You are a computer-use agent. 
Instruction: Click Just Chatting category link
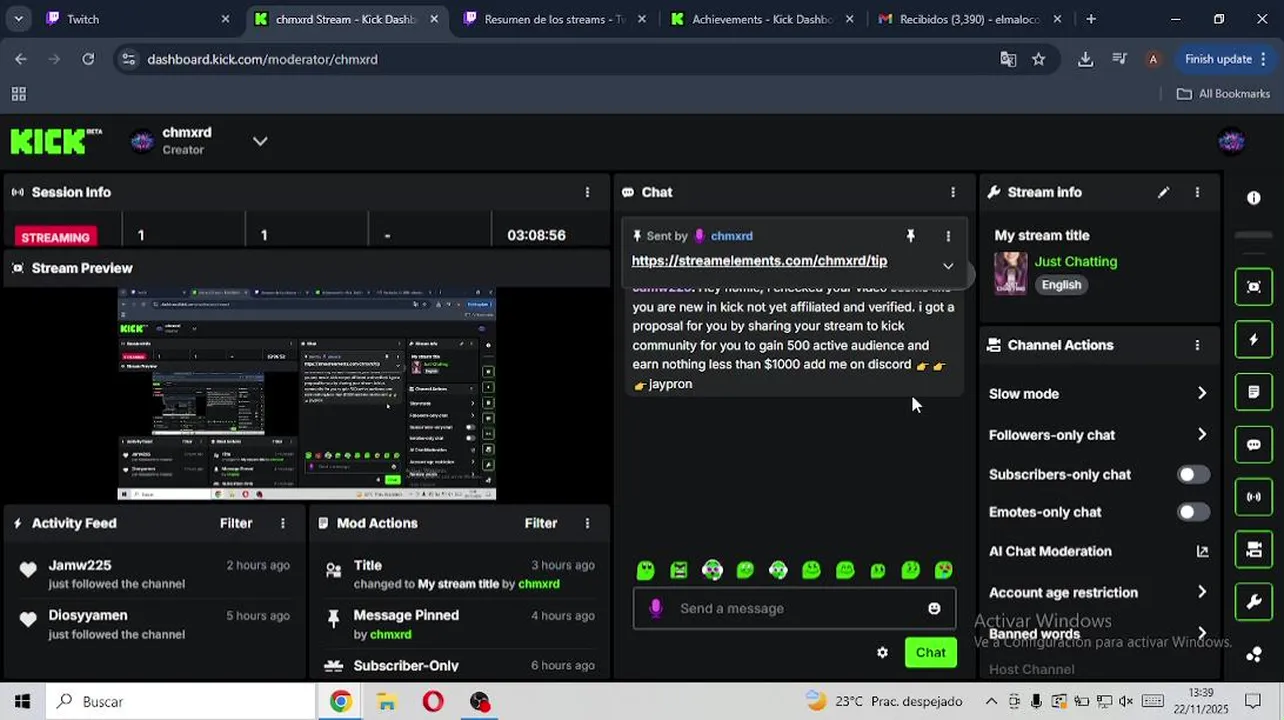click(1075, 262)
